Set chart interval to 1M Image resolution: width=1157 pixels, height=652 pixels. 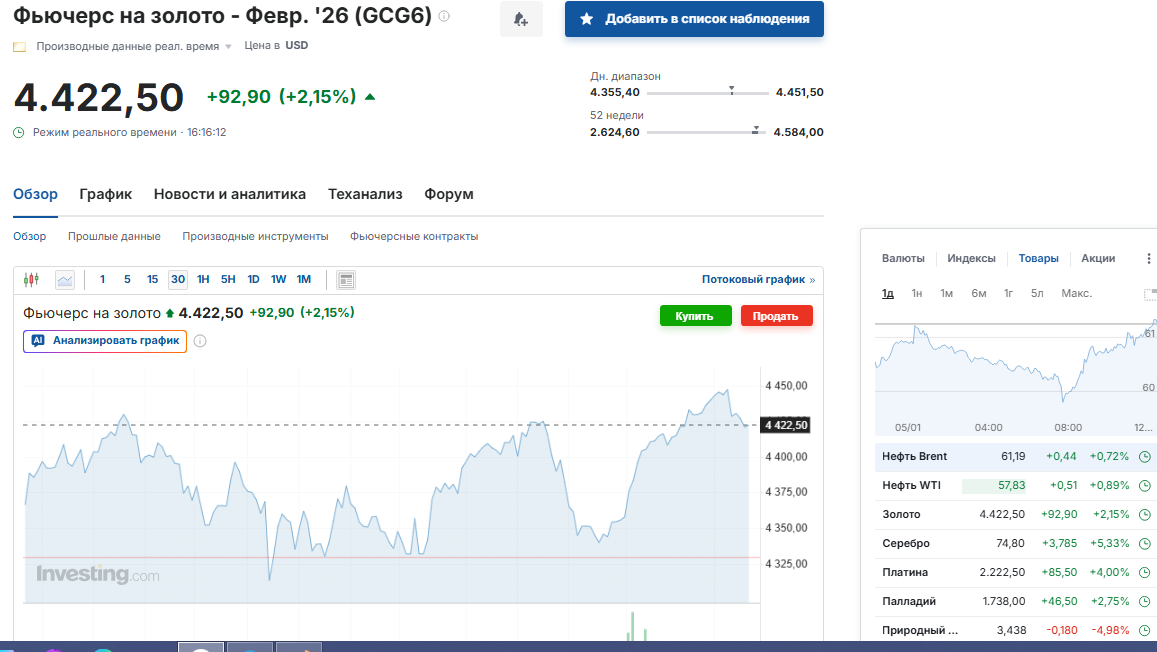(x=304, y=280)
